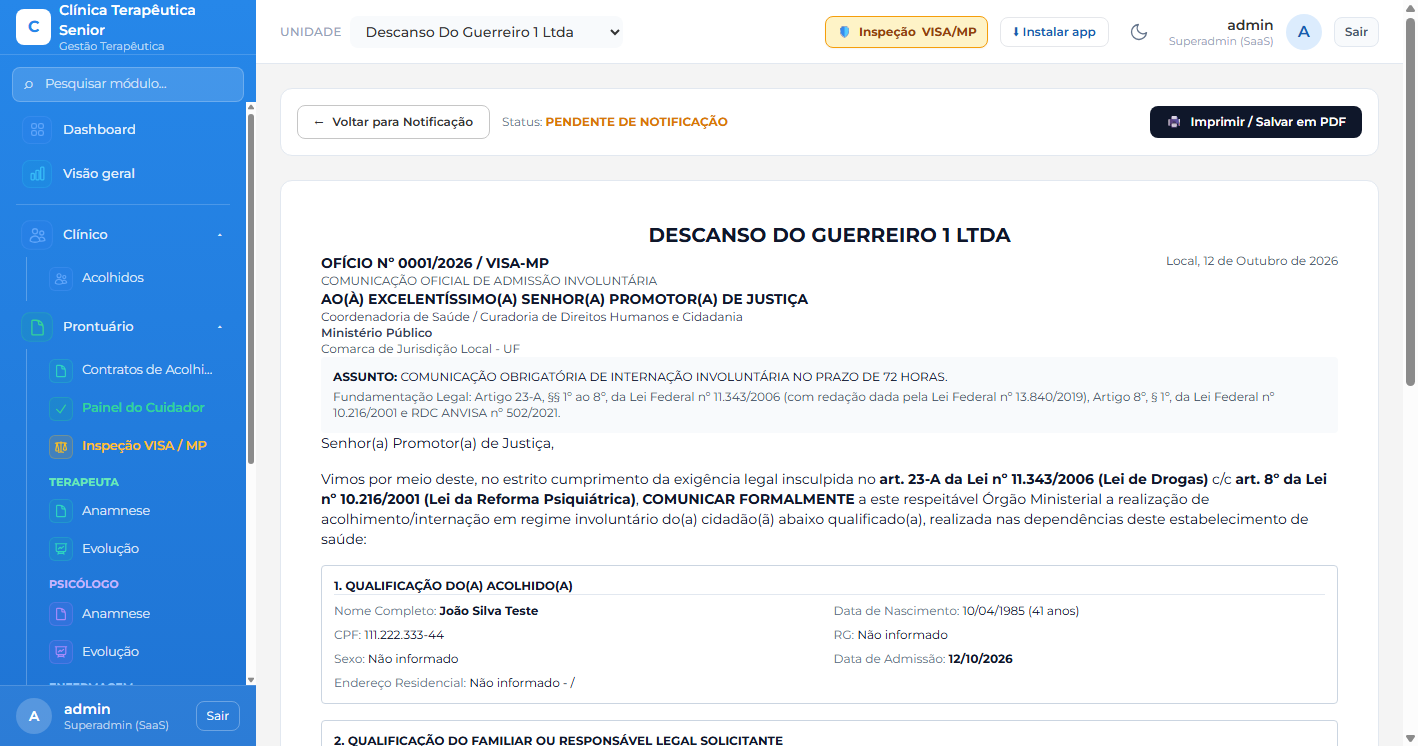The height and width of the screenshot is (746, 1418).
Task: Click the Psicólogo Evolução icon
Action: pos(60,652)
